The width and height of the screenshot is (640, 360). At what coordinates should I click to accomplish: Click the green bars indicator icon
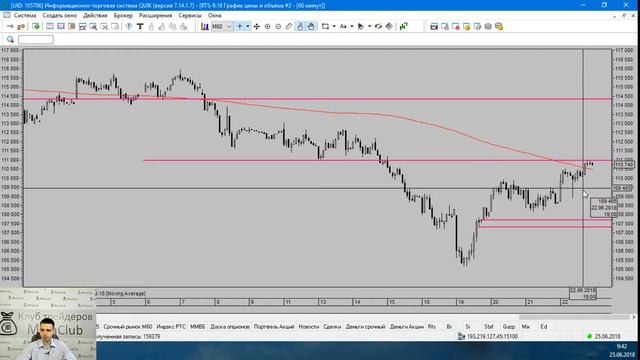pyautogui.click(x=404, y=27)
